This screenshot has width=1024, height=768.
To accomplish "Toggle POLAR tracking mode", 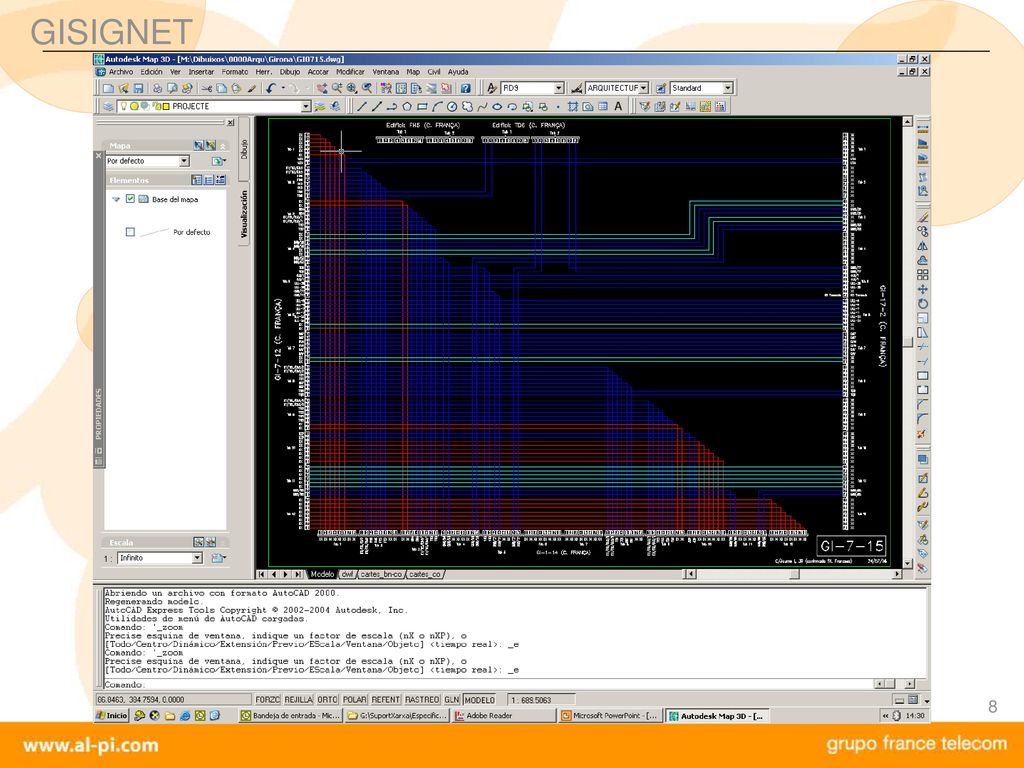I will [x=355, y=699].
